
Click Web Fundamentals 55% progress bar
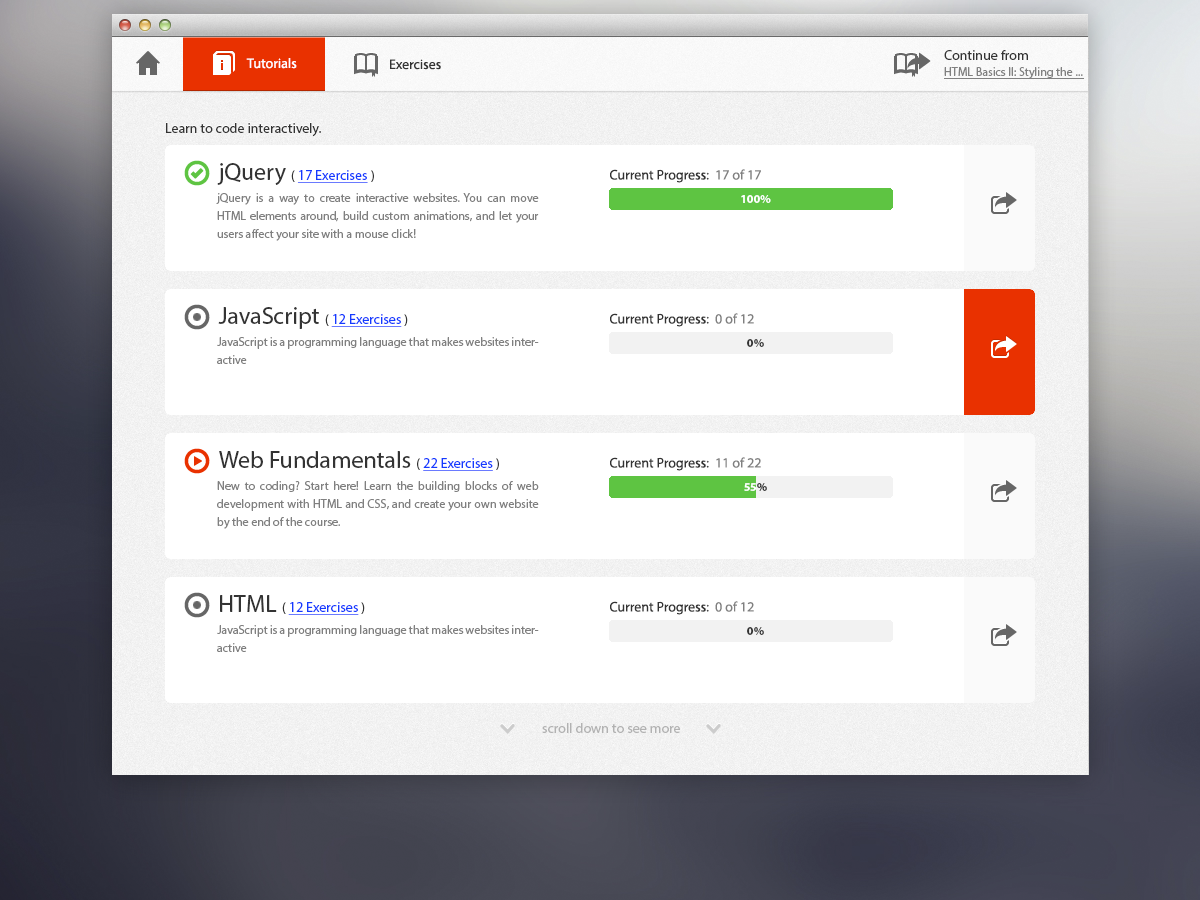coord(751,487)
